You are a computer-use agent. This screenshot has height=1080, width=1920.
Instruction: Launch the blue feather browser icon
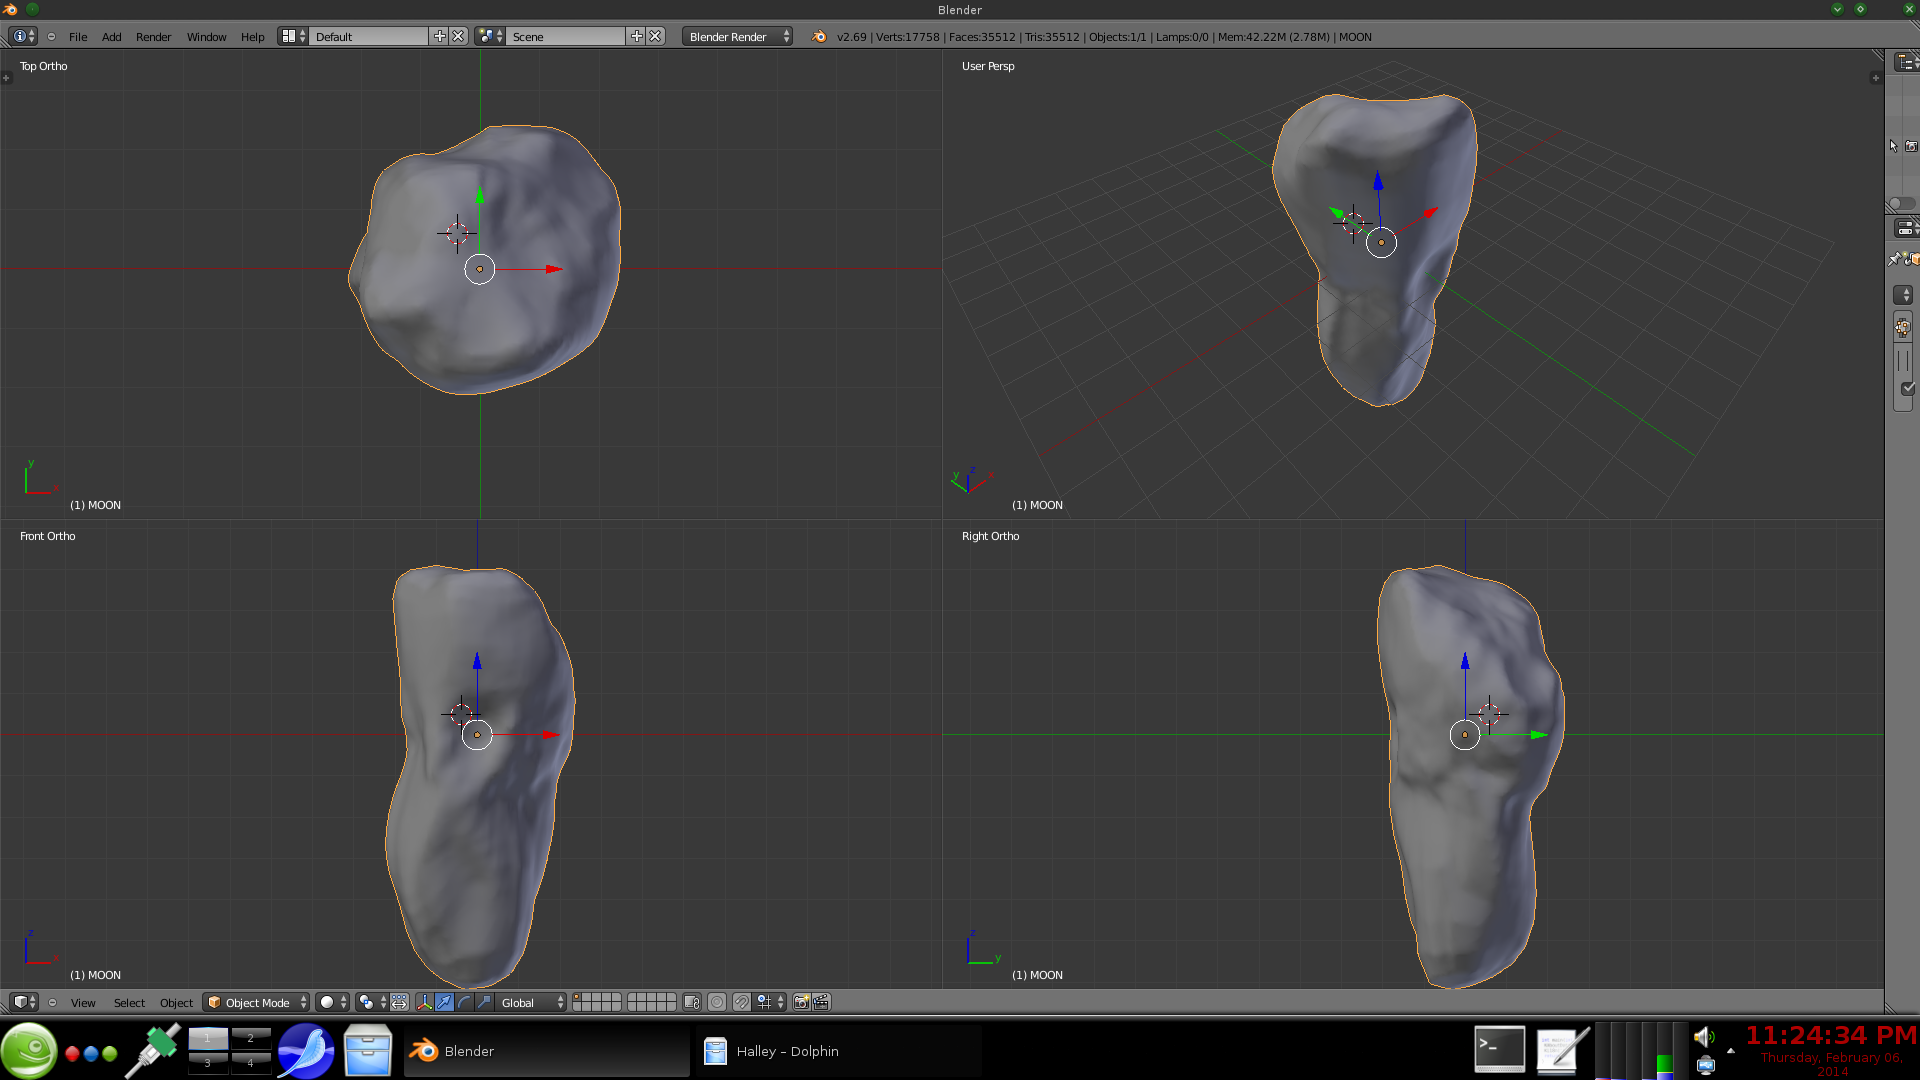[306, 1051]
